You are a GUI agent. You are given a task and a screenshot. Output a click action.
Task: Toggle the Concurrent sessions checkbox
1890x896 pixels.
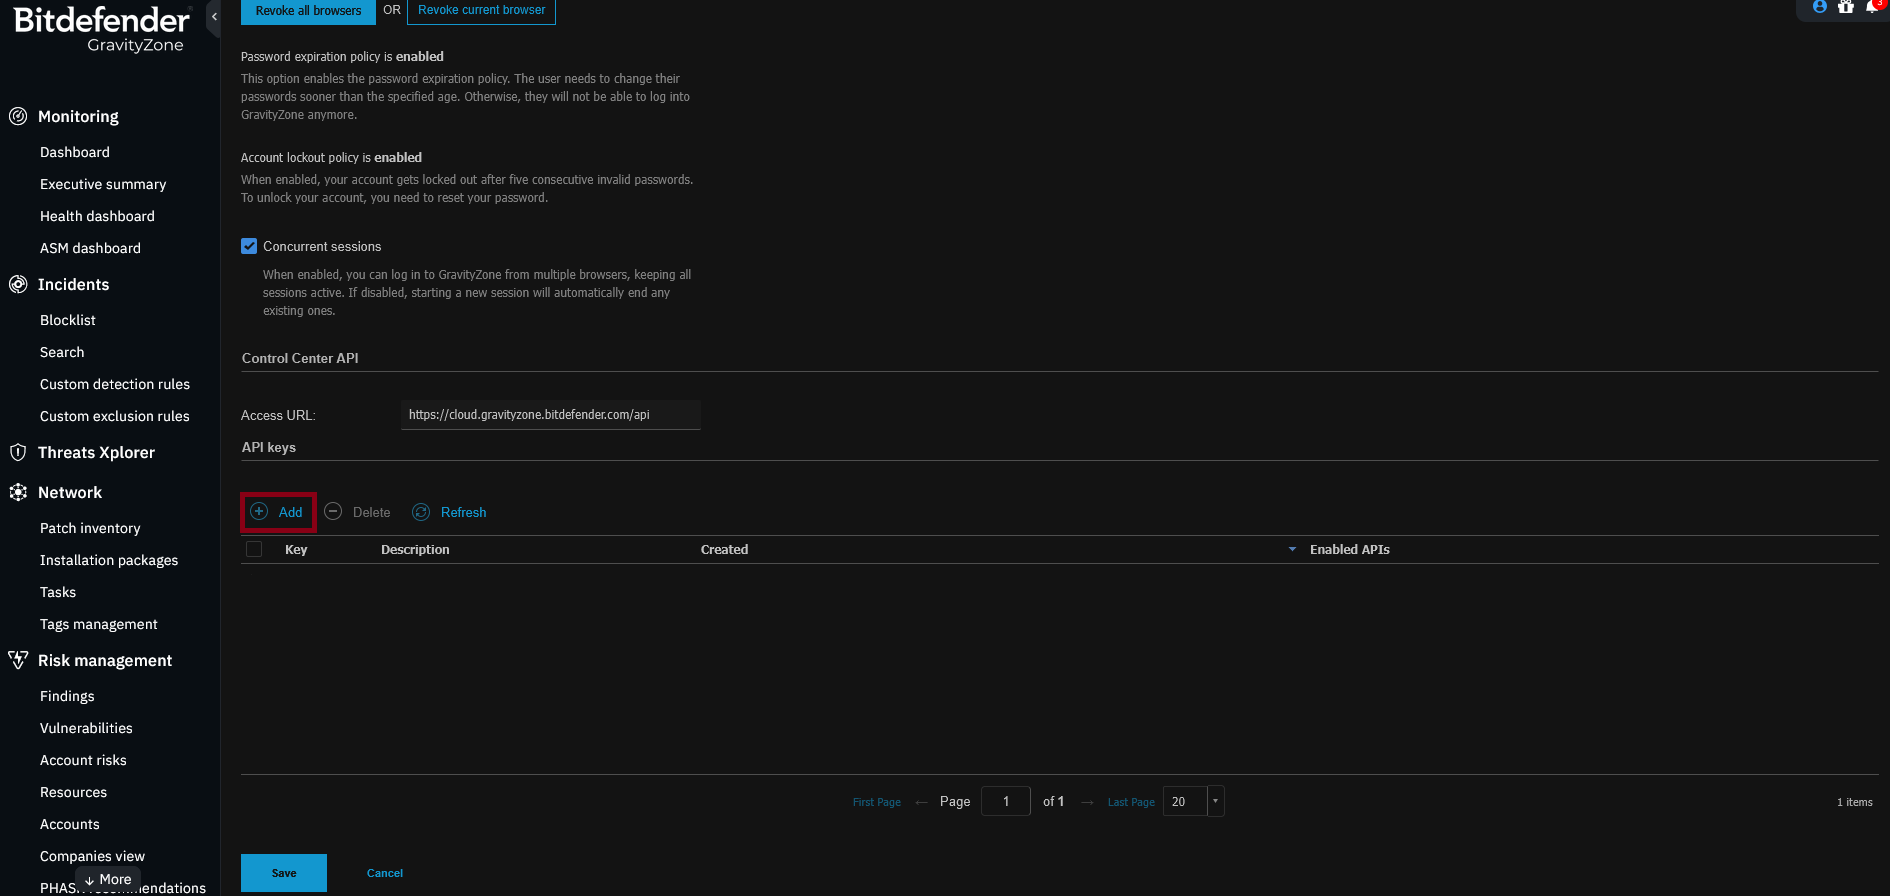(x=249, y=246)
